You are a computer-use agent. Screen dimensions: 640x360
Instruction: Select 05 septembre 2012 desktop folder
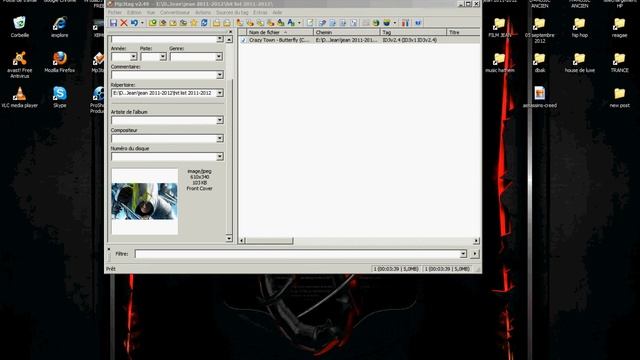point(540,30)
